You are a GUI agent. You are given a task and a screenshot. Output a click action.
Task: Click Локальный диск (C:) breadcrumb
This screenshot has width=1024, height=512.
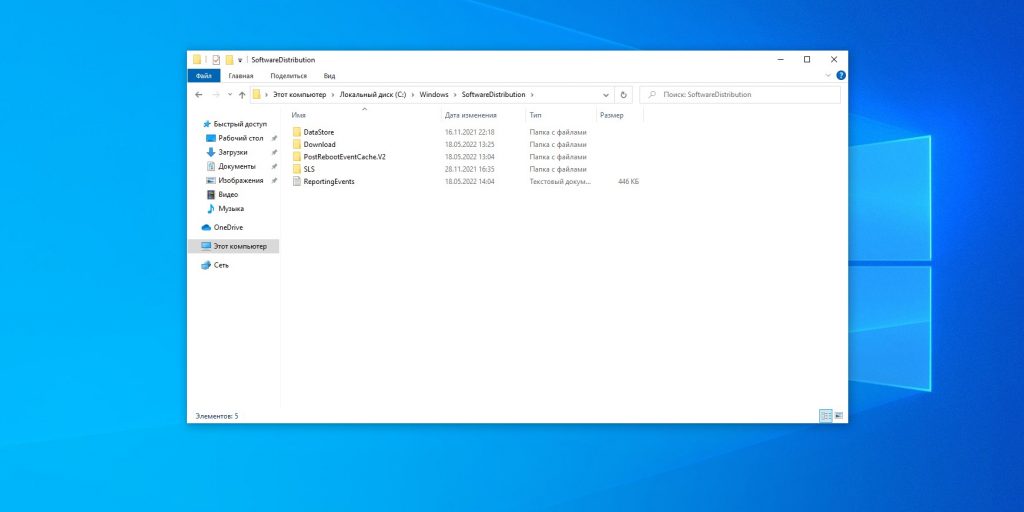(372, 95)
